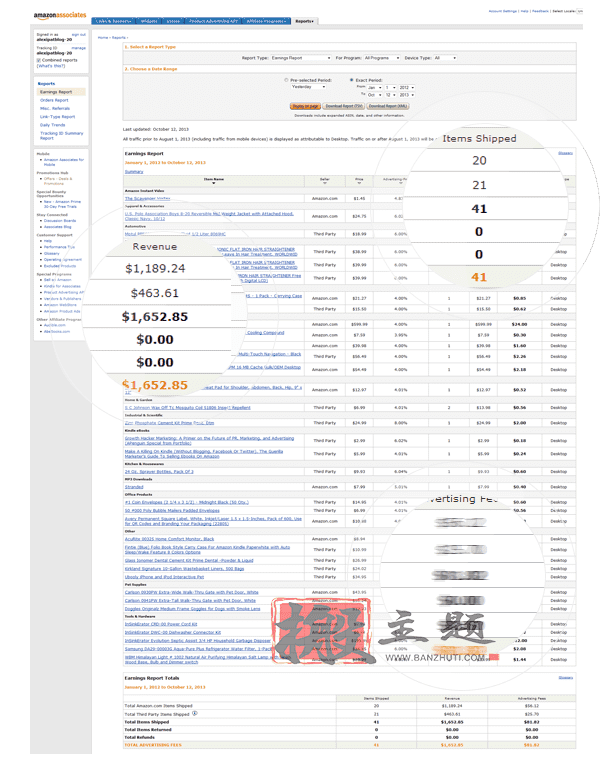Click the Summary link under Earnings Report
The height and width of the screenshot is (770, 614).
pos(134,171)
